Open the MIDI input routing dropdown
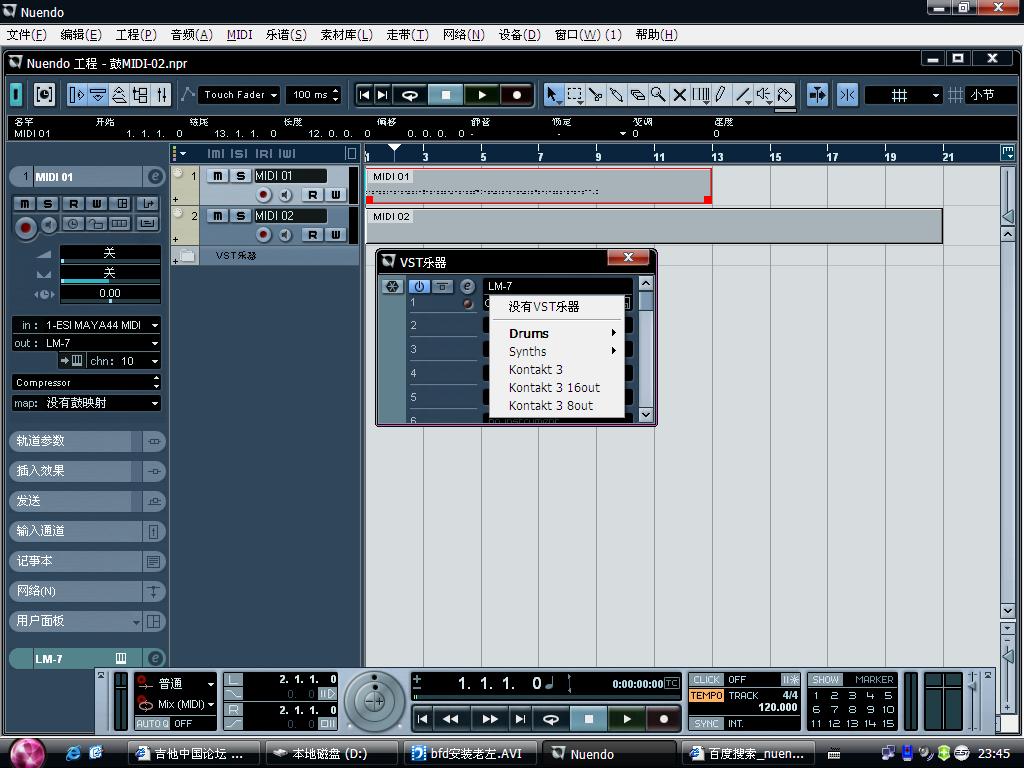Image resolution: width=1024 pixels, height=768 pixels. tap(86, 325)
